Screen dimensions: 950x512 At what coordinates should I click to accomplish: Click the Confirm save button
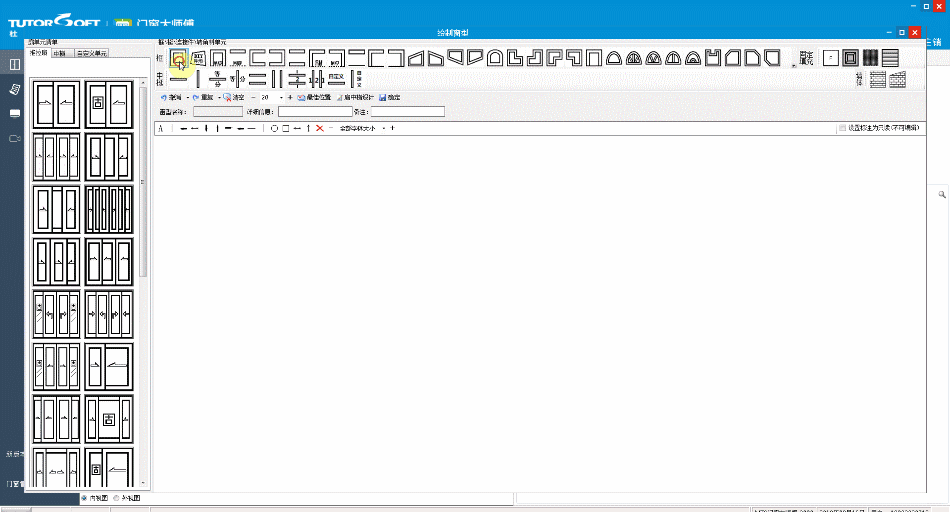(x=390, y=98)
